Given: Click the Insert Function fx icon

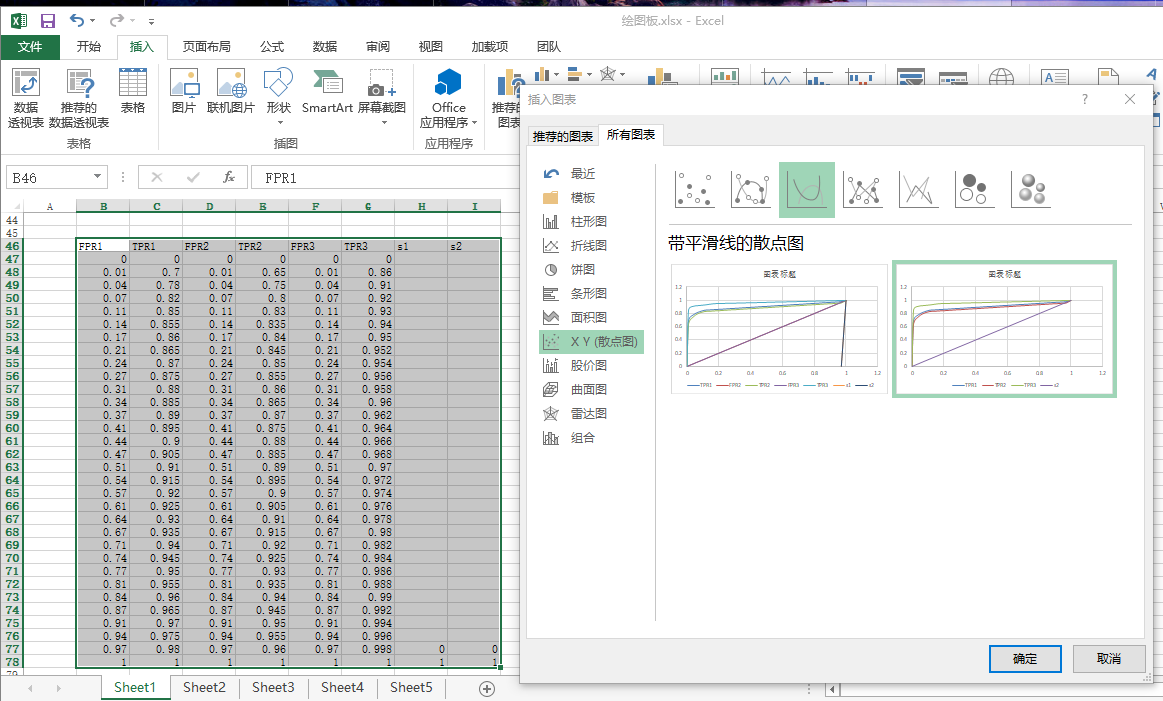Looking at the screenshot, I should tap(229, 177).
